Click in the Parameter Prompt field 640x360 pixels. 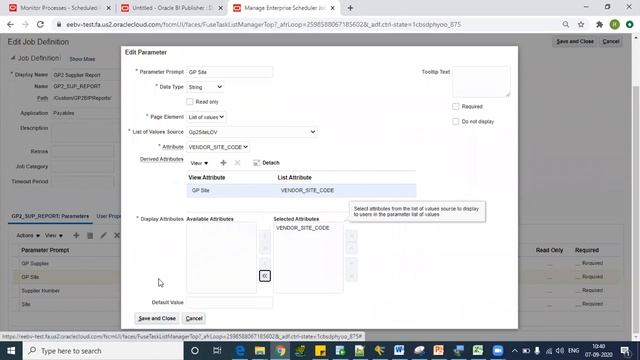(x=229, y=72)
